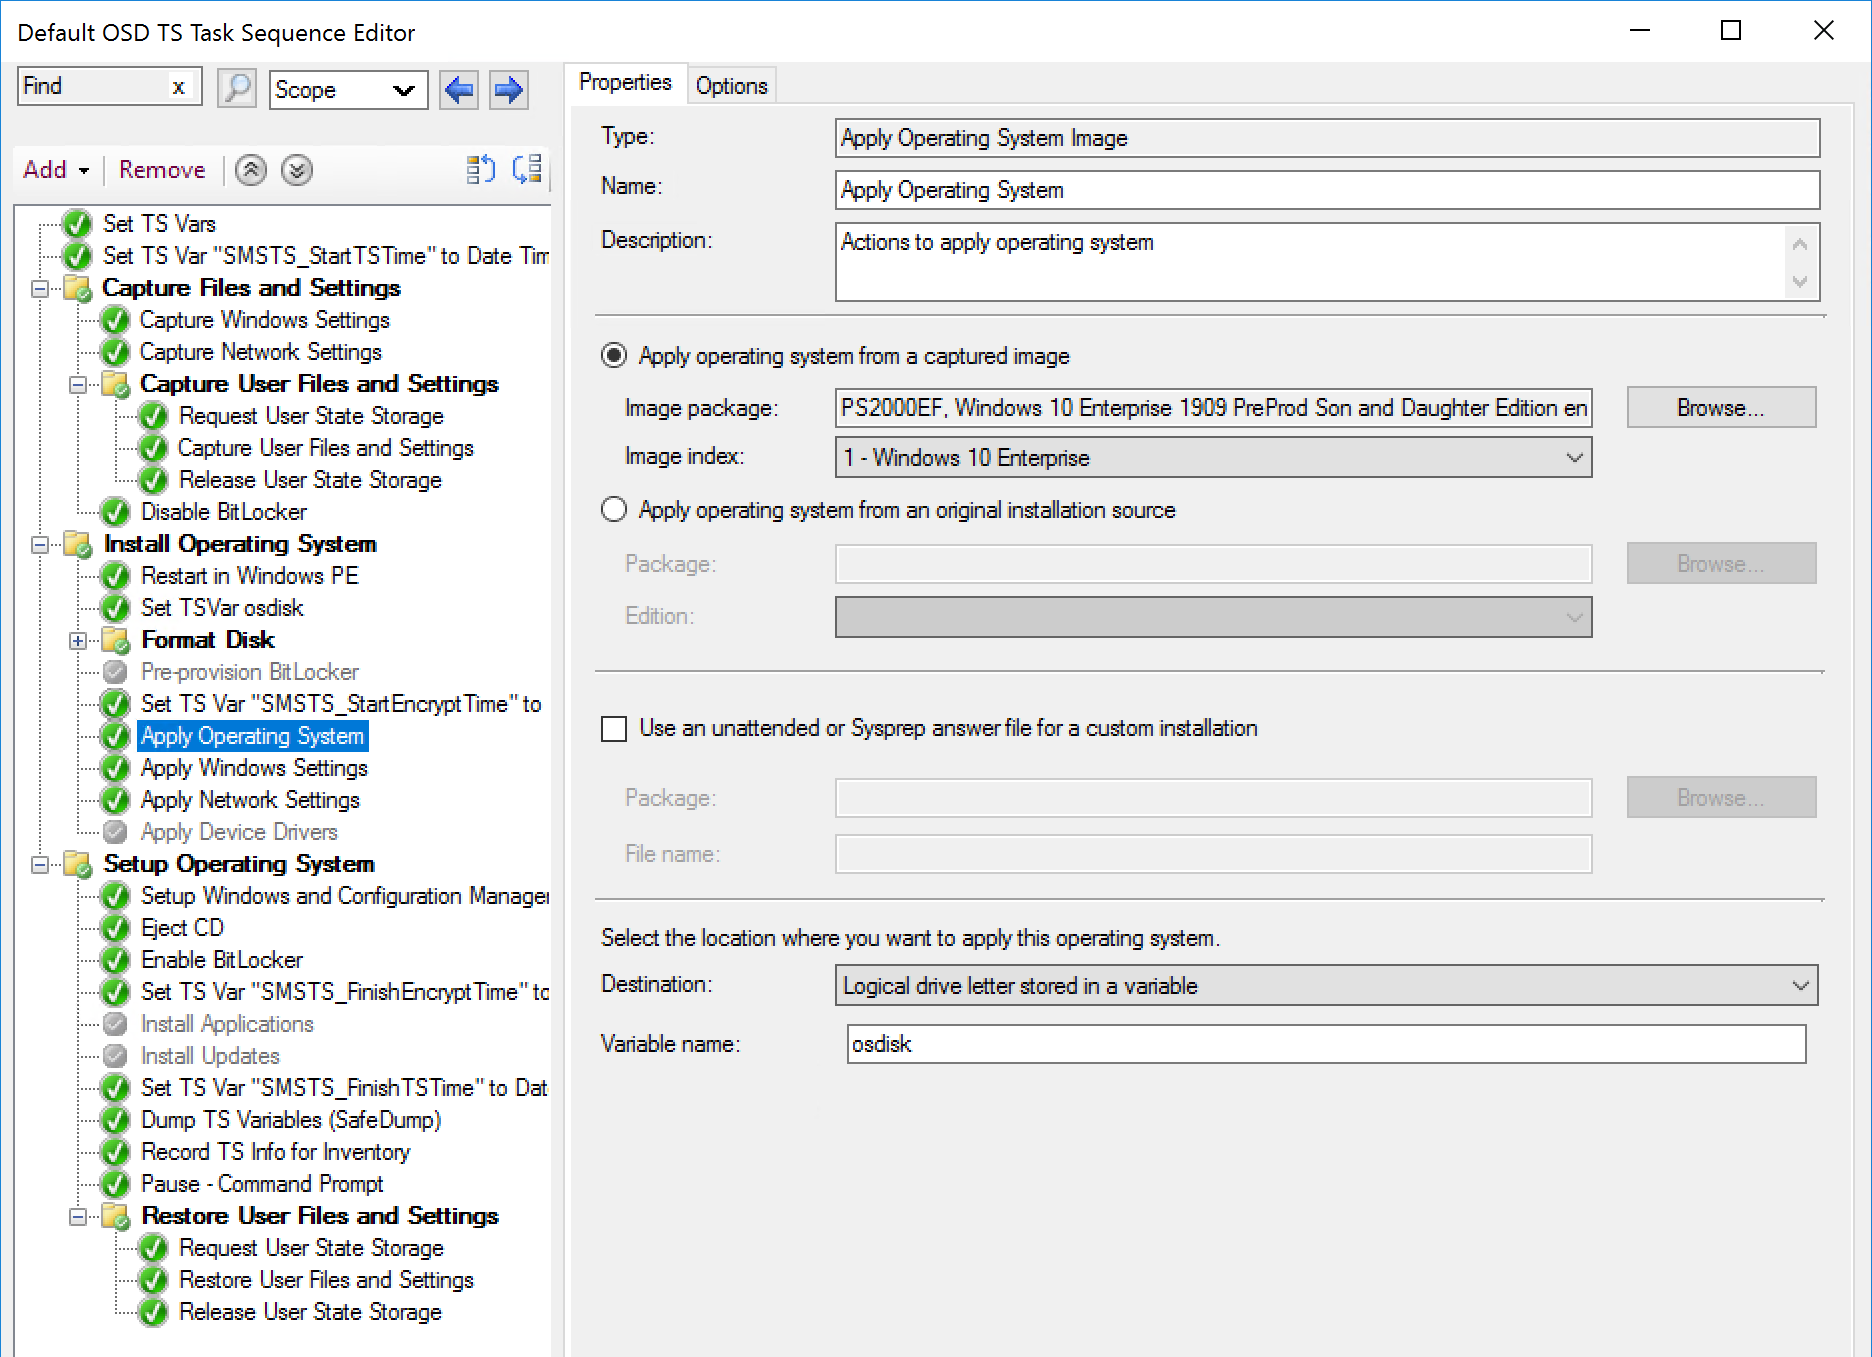Switch to the Options tab
The height and width of the screenshot is (1357, 1872).
[731, 86]
